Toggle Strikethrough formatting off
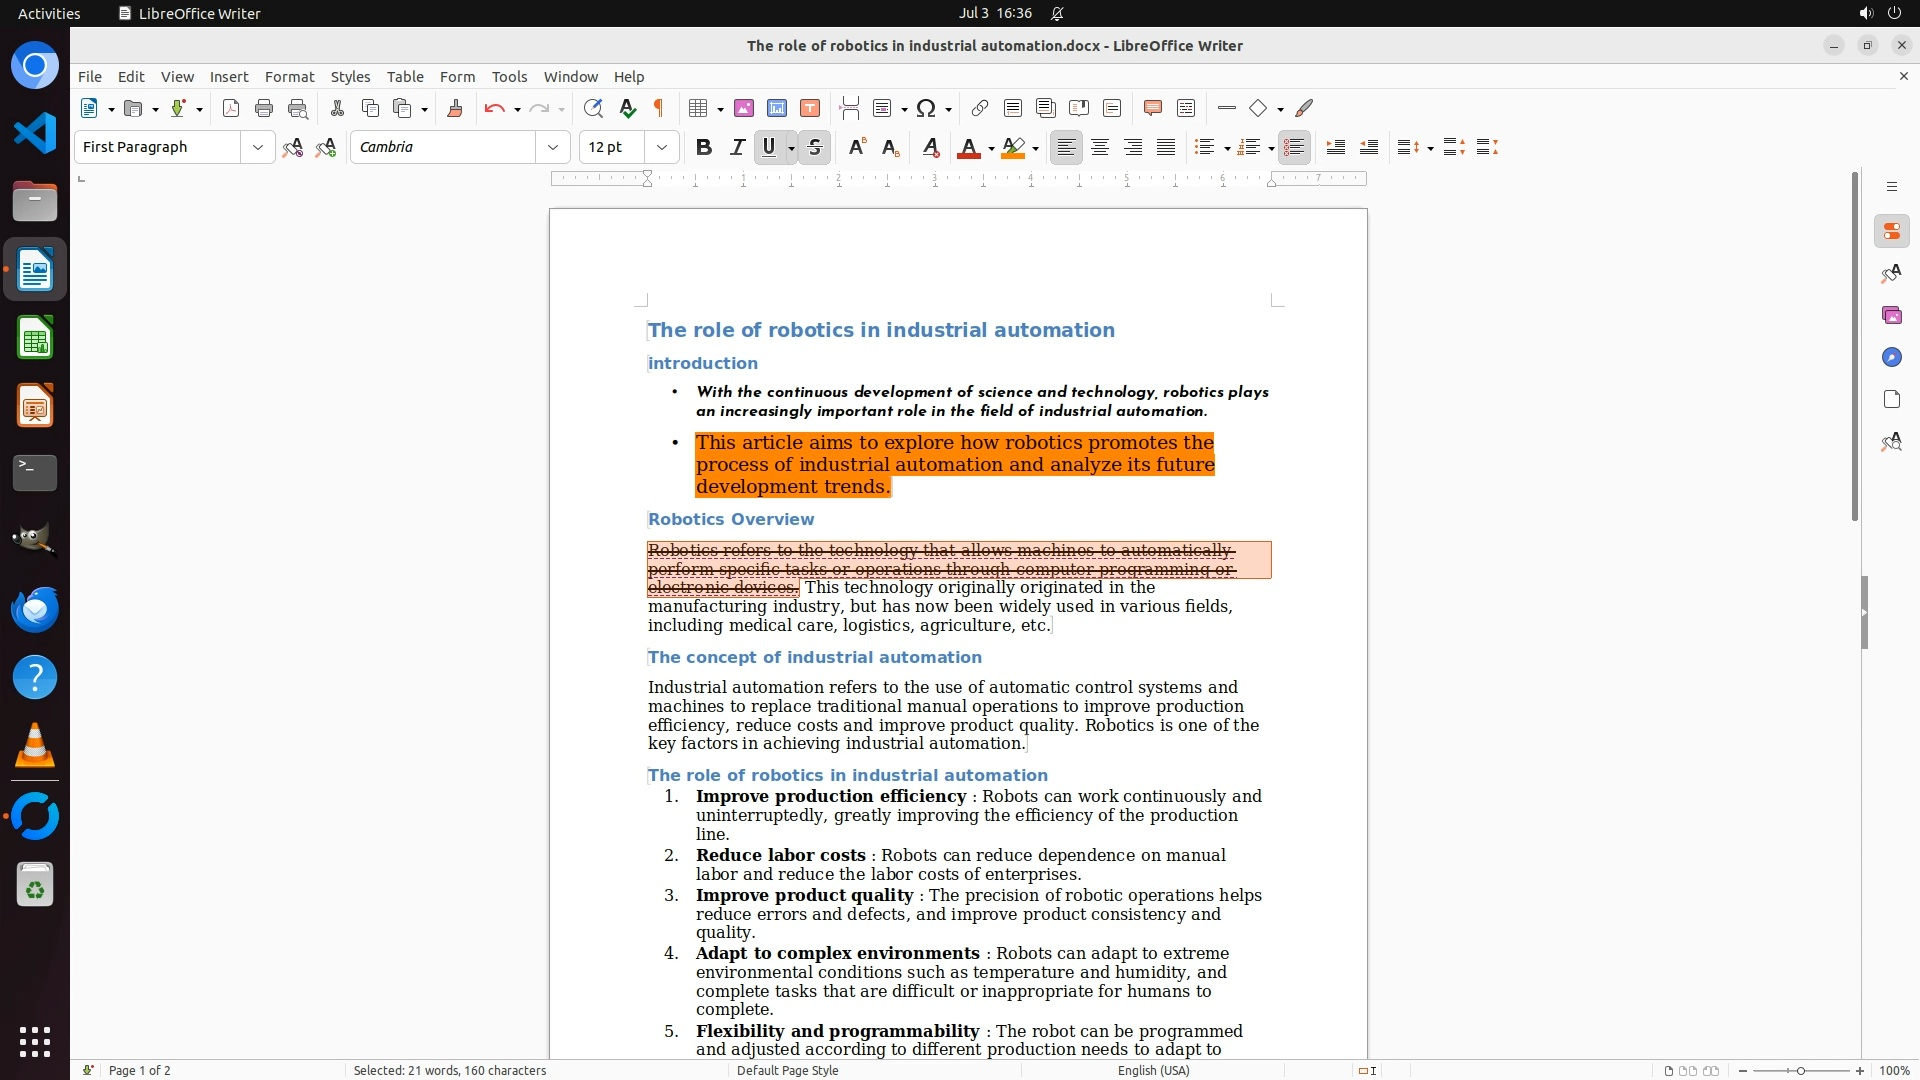This screenshot has width=1920, height=1080. tap(815, 148)
